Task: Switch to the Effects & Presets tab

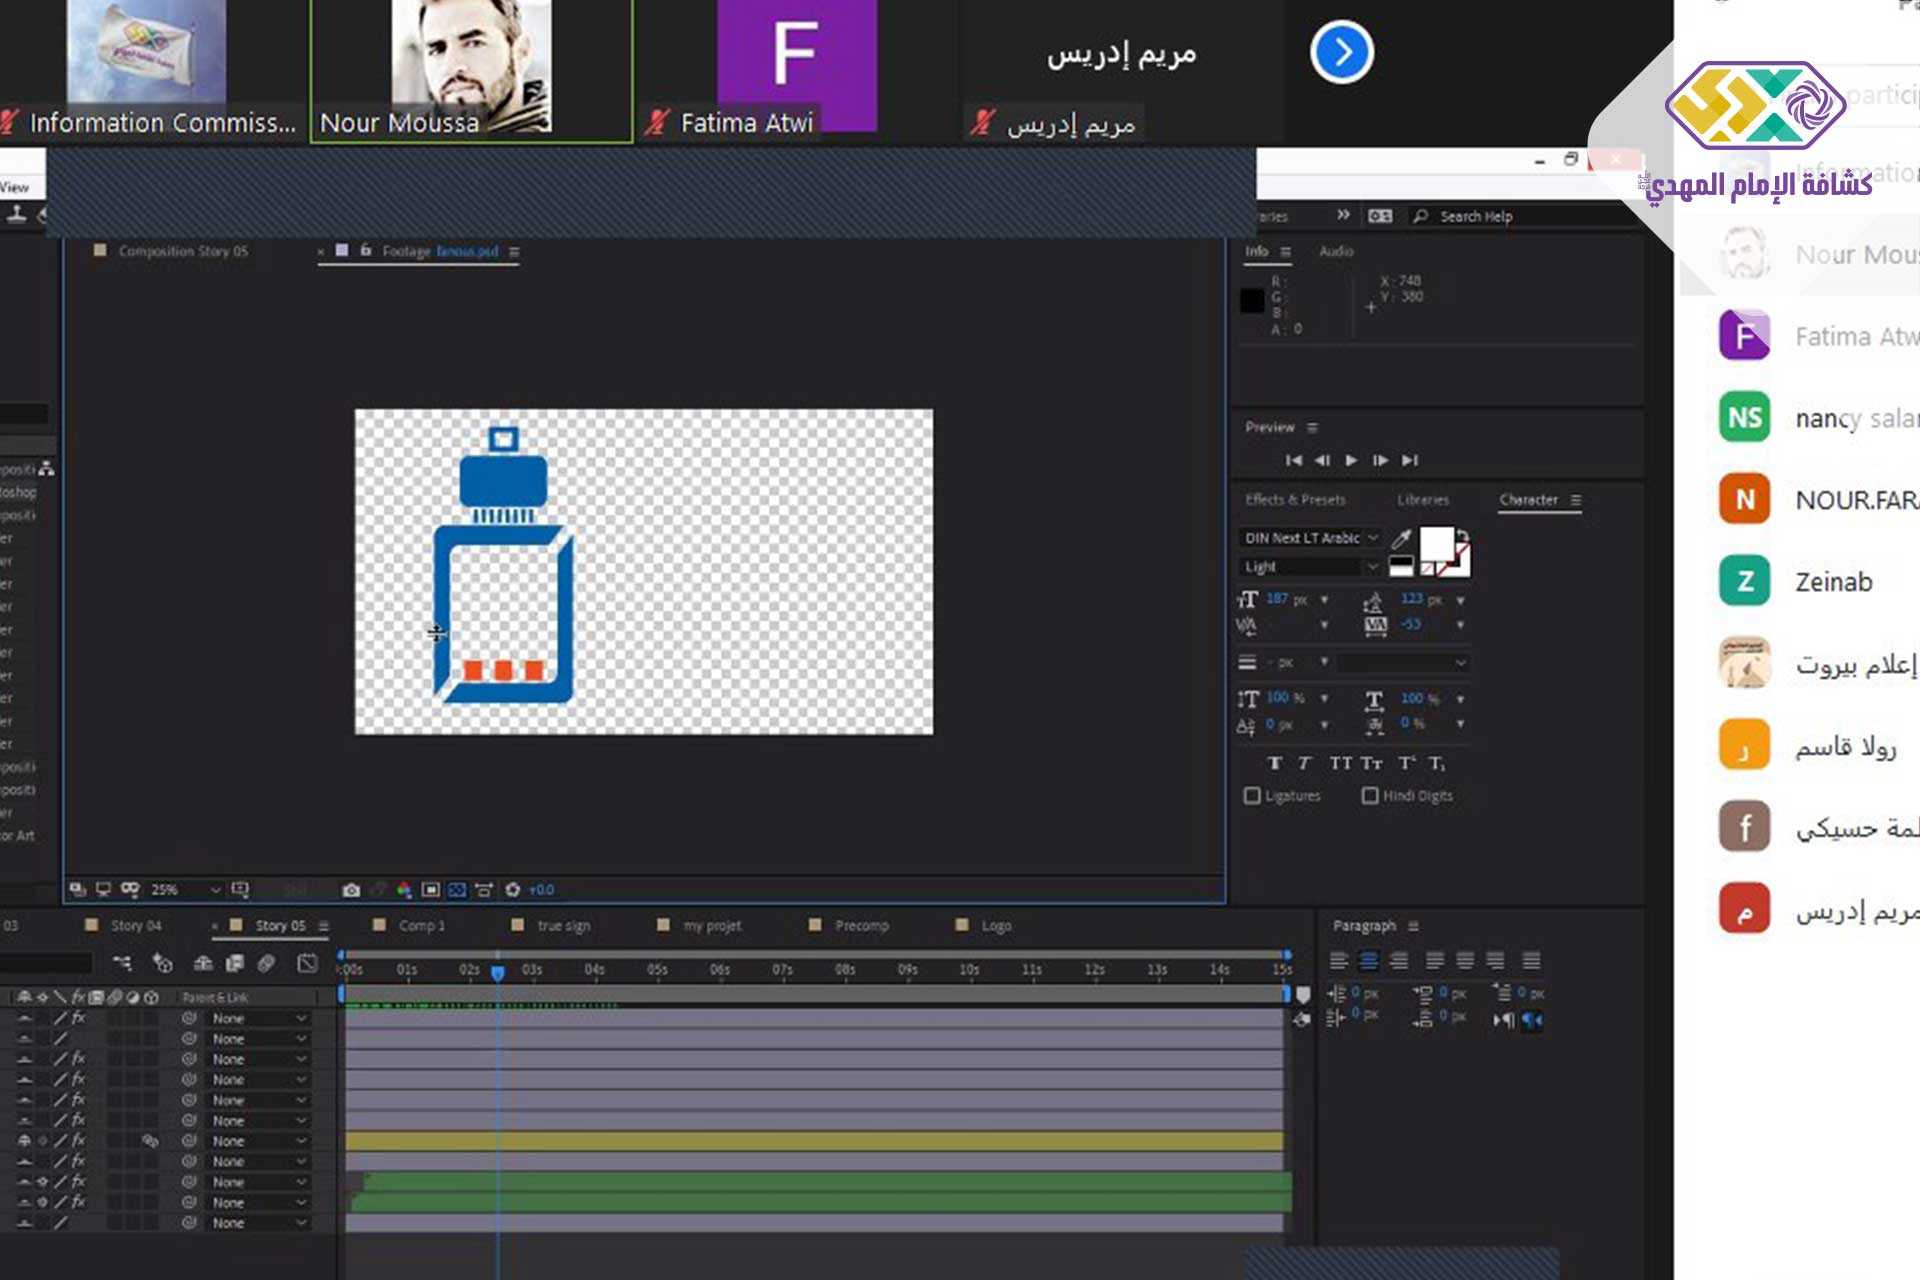Action: [1295, 500]
